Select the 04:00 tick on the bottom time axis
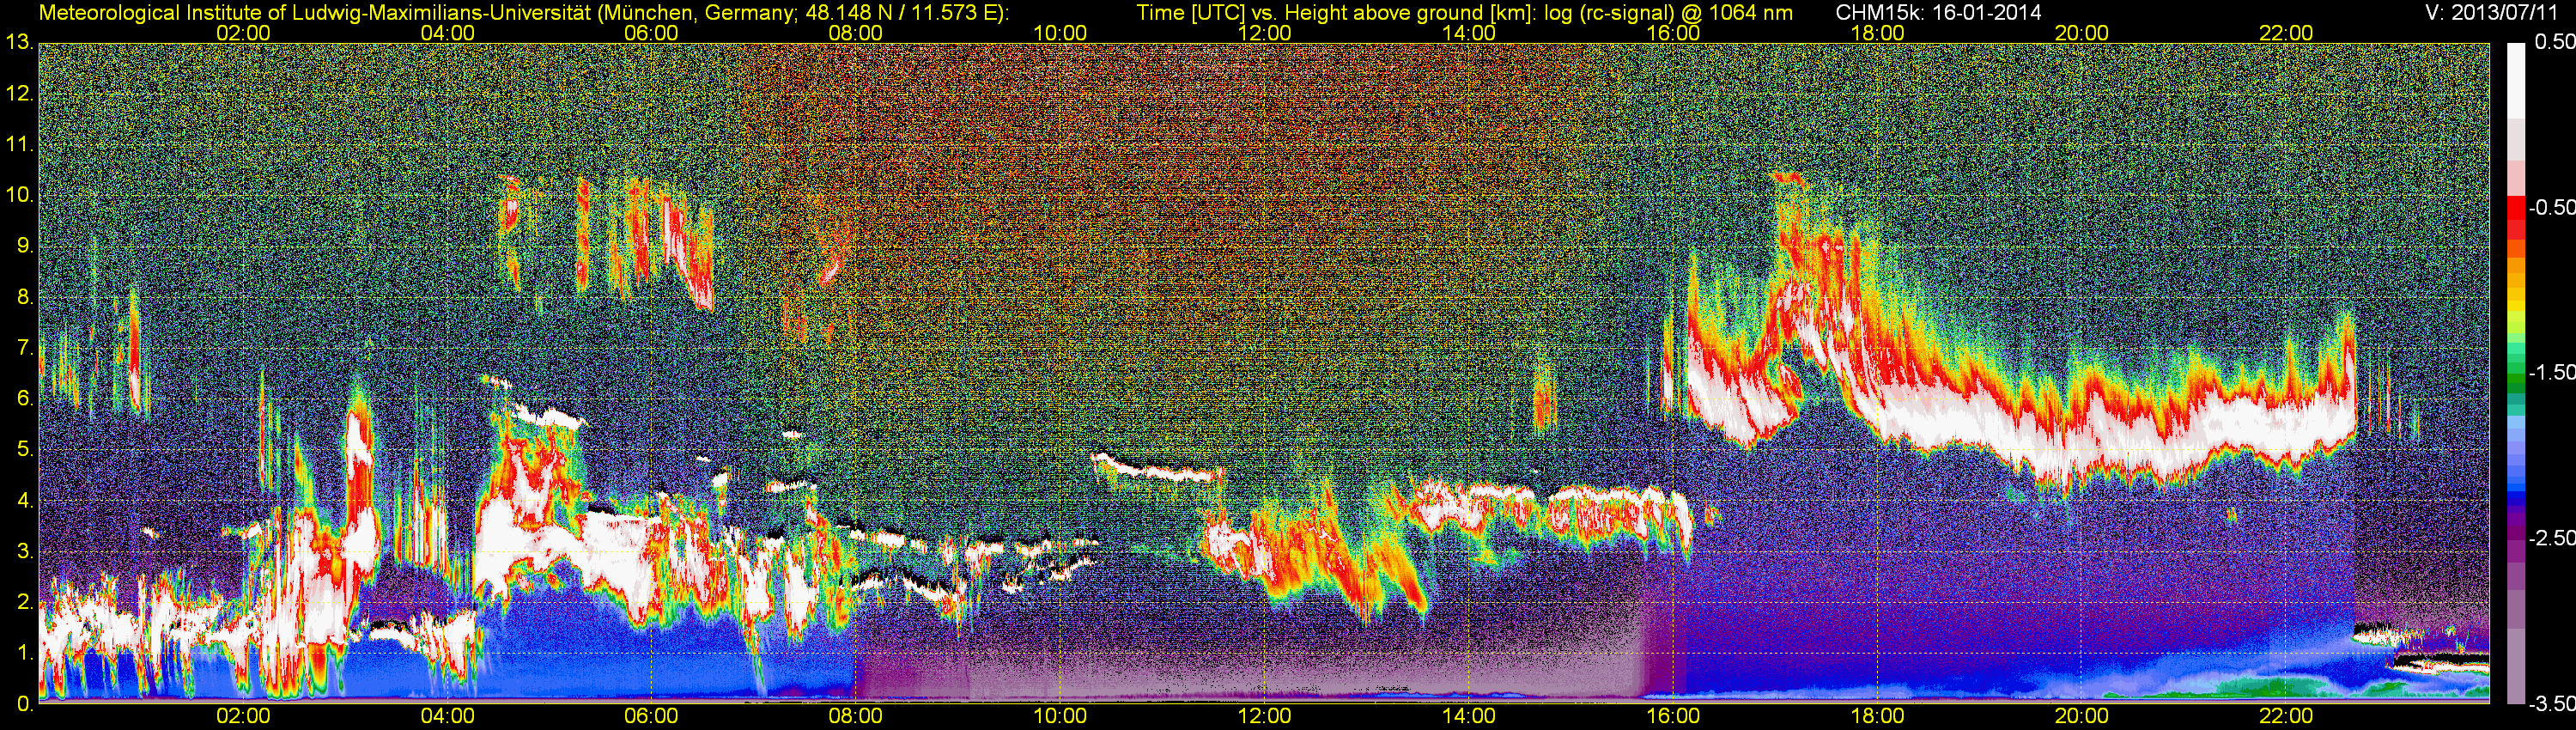 coord(447,716)
